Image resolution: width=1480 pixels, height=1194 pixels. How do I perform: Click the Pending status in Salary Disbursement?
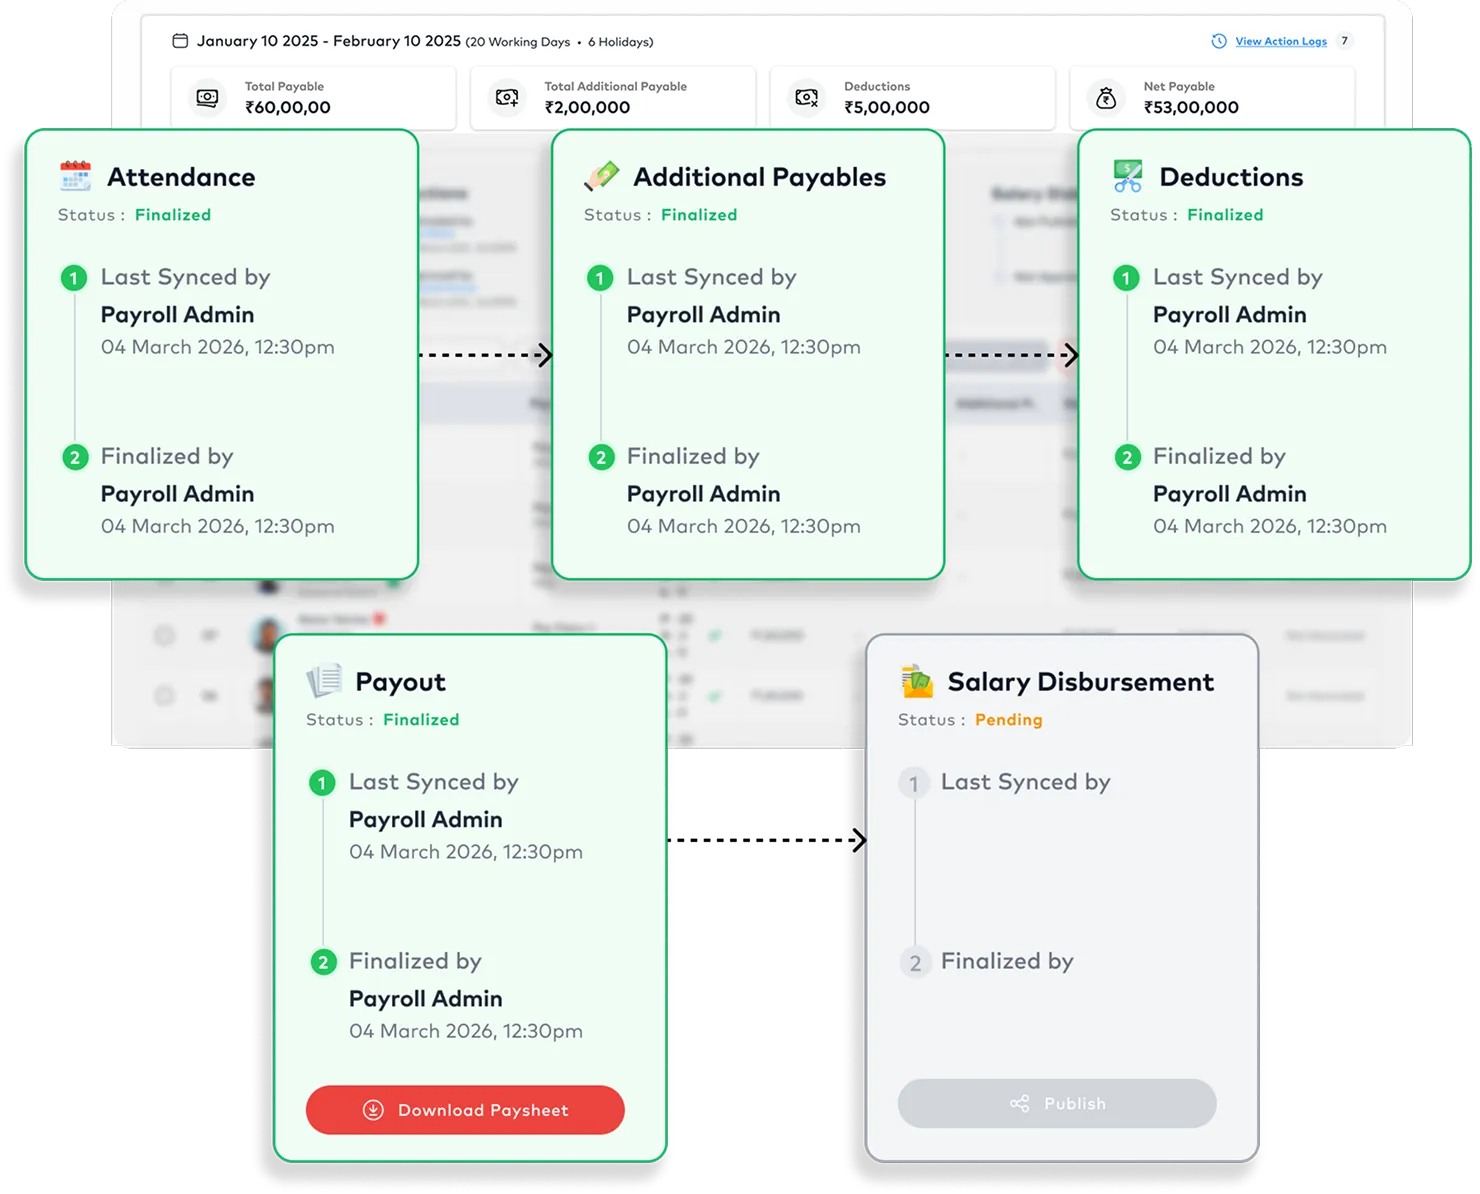pos(1008,720)
